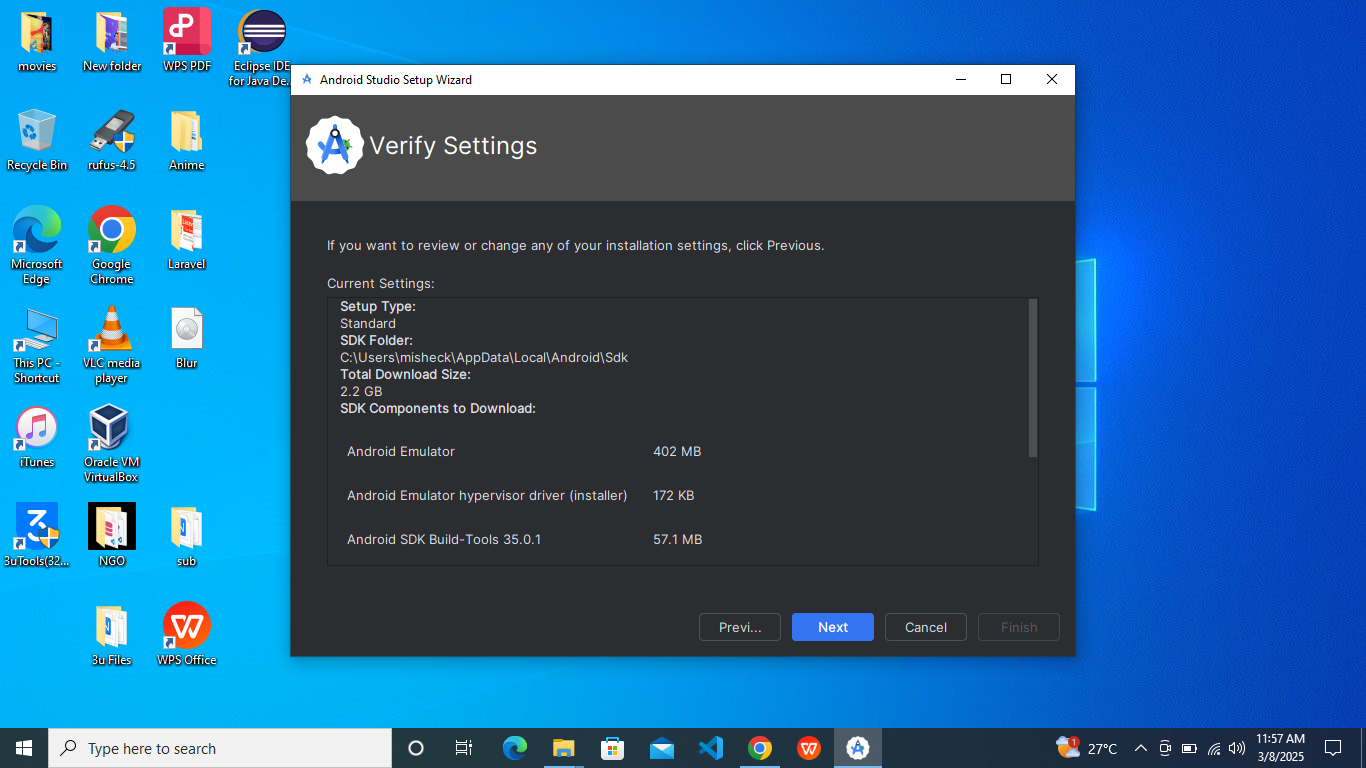This screenshot has width=1366, height=768.
Task: Open Microsoft Store from the taskbar
Action: pos(613,748)
